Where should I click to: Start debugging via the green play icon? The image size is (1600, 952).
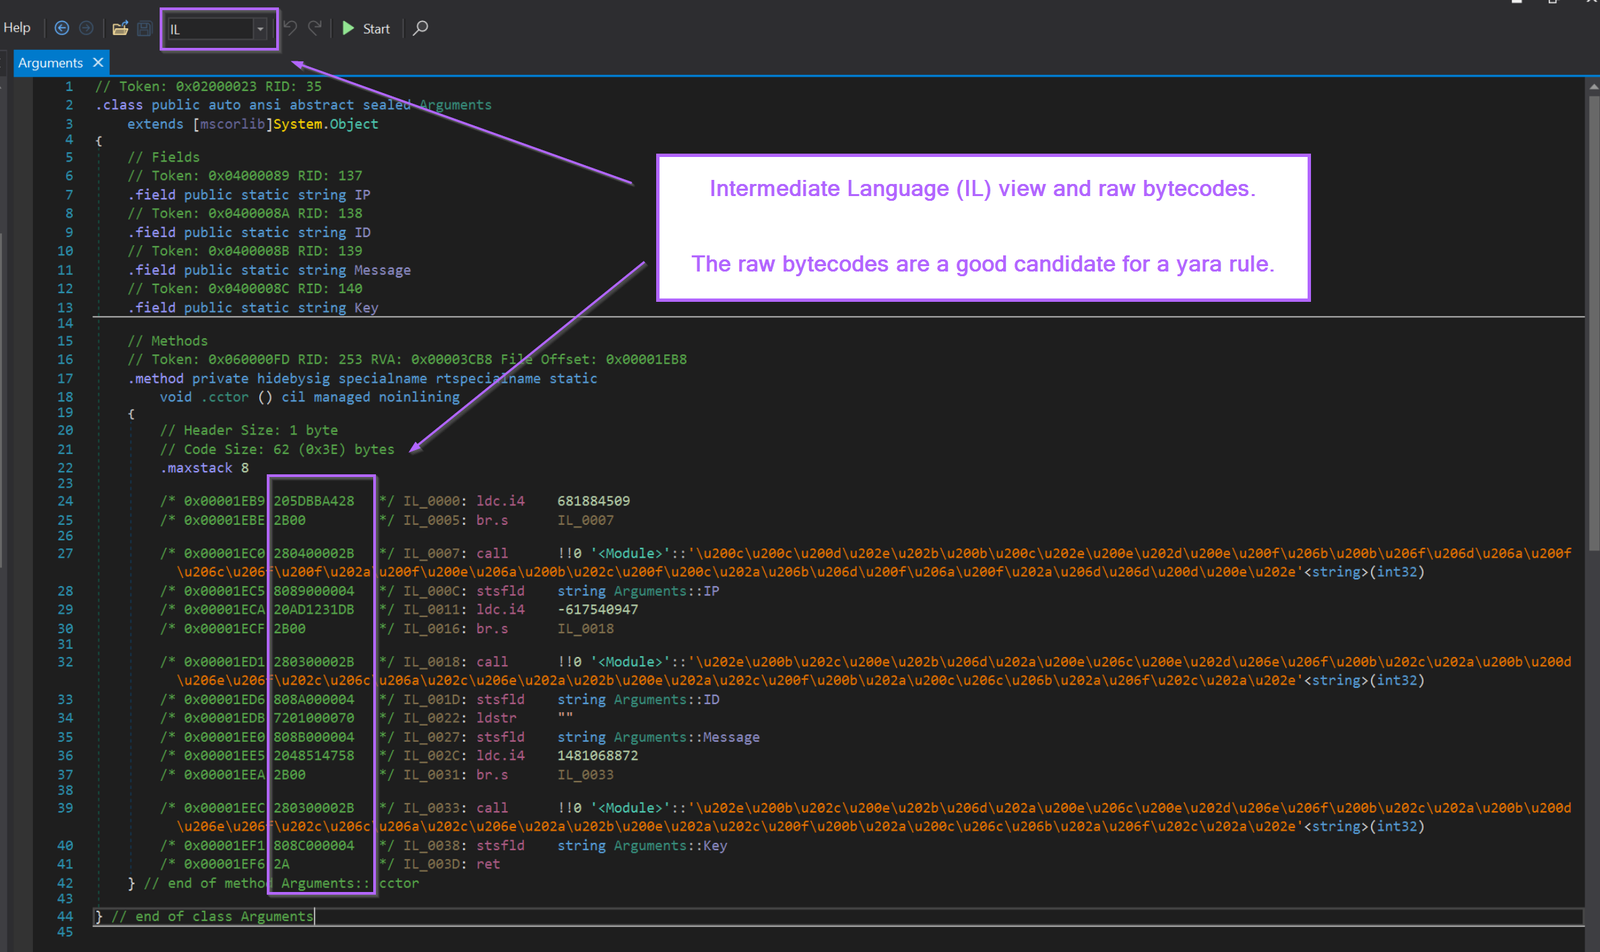pyautogui.click(x=349, y=28)
